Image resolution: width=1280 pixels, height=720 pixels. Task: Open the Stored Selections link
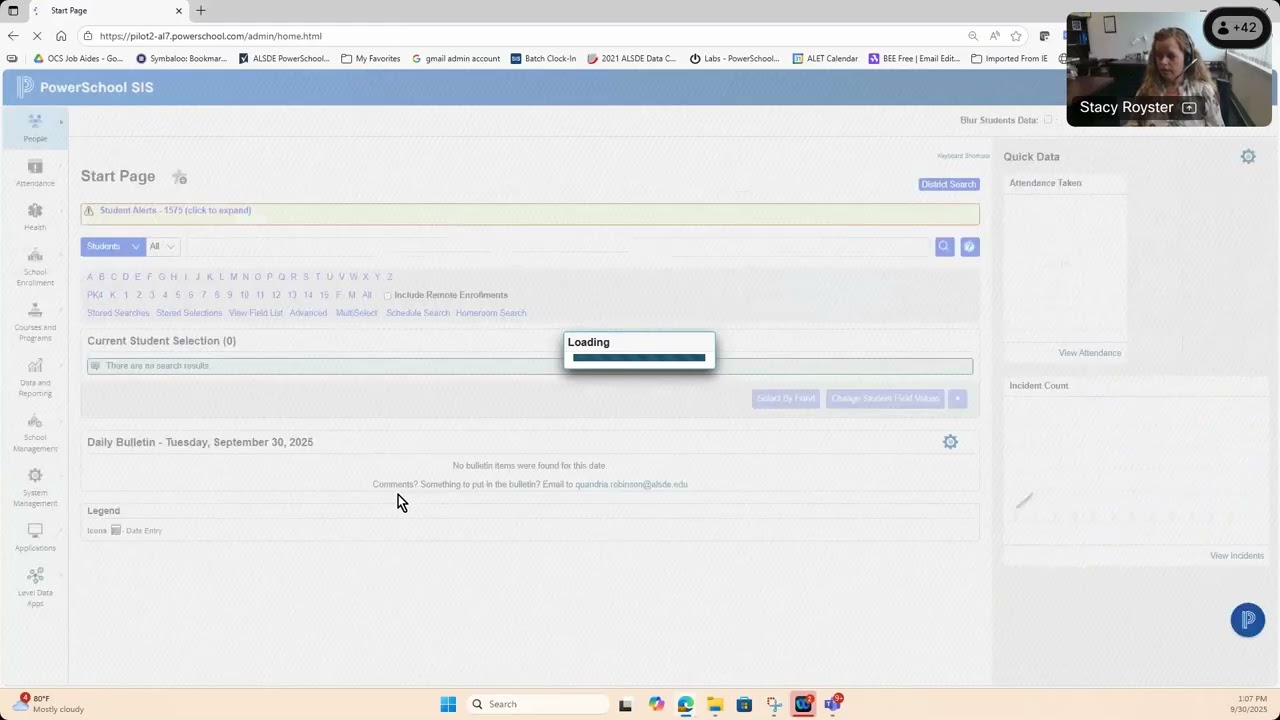pos(189,313)
